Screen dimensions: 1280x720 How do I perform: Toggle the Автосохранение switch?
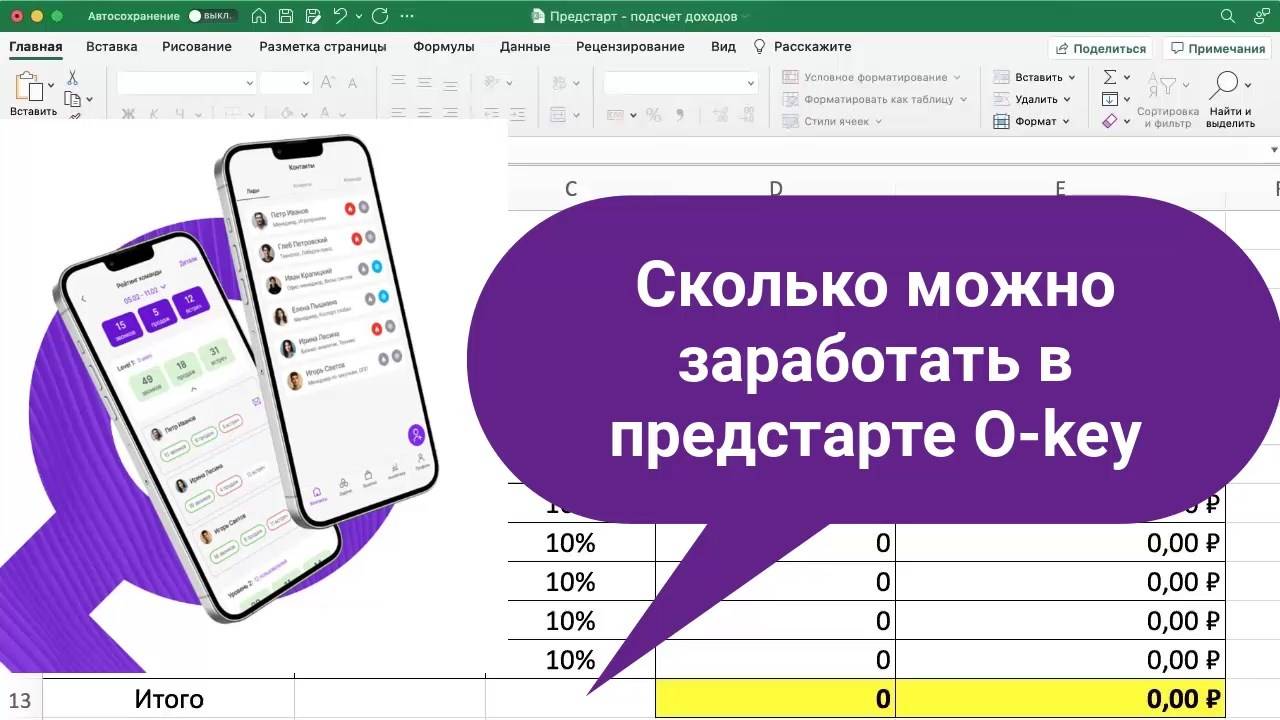tap(212, 16)
